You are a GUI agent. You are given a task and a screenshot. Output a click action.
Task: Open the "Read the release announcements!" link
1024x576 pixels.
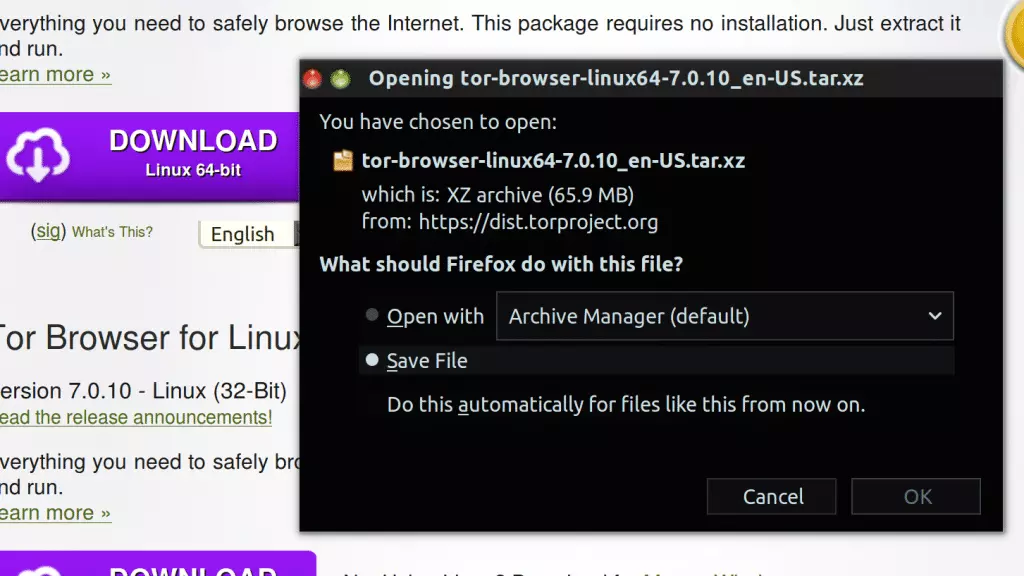[135, 417]
